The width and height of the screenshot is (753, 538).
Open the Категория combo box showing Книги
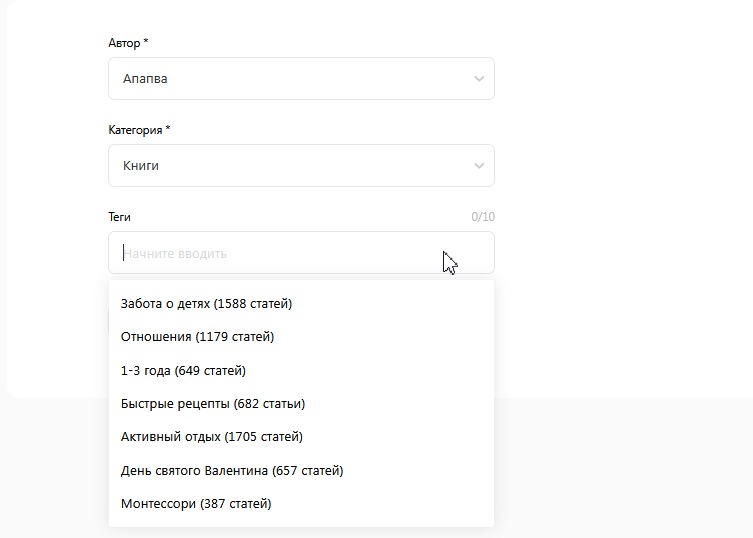[x=302, y=166]
